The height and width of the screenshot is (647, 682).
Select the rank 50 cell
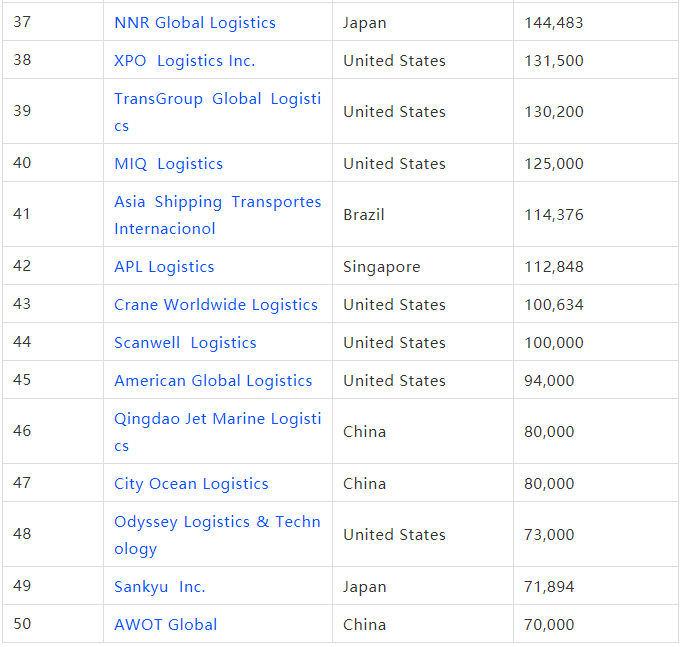[22, 625]
